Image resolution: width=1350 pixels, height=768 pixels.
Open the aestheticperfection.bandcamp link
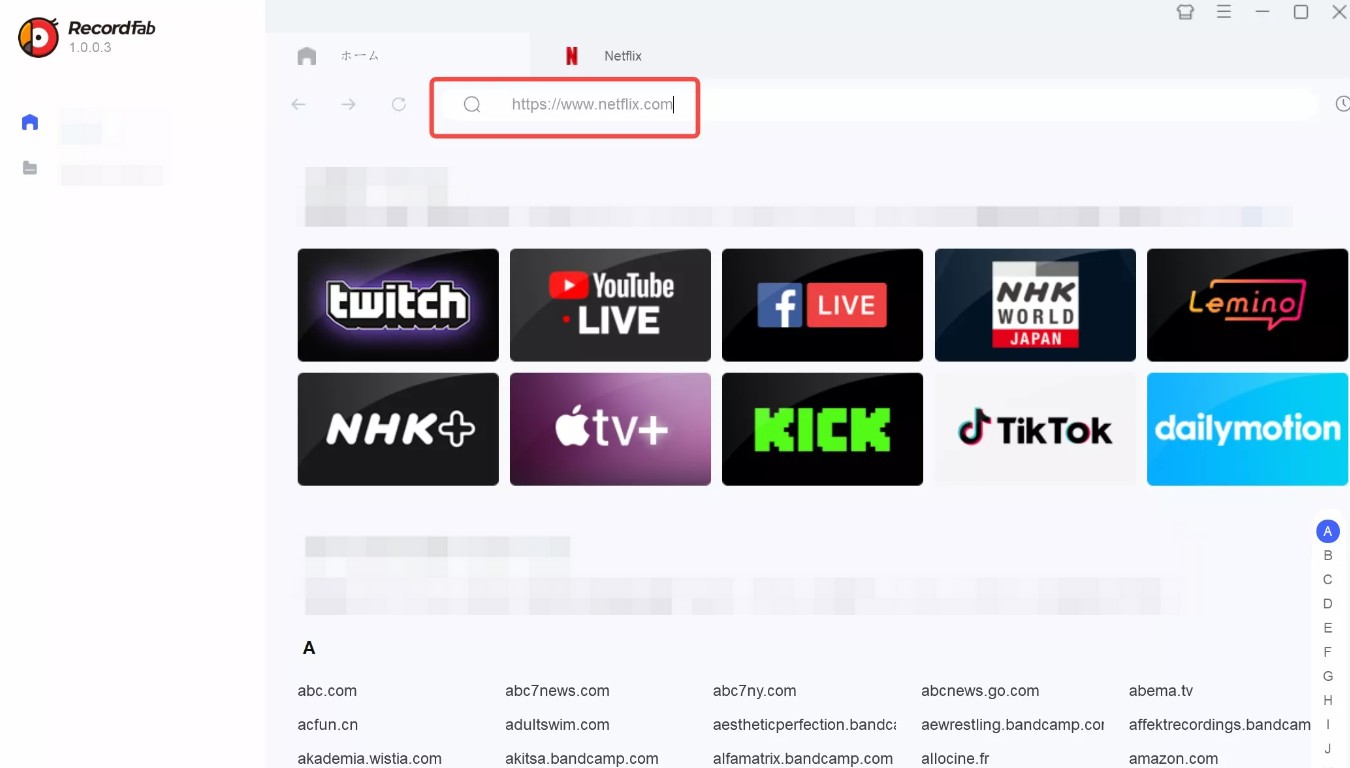(805, 725)
